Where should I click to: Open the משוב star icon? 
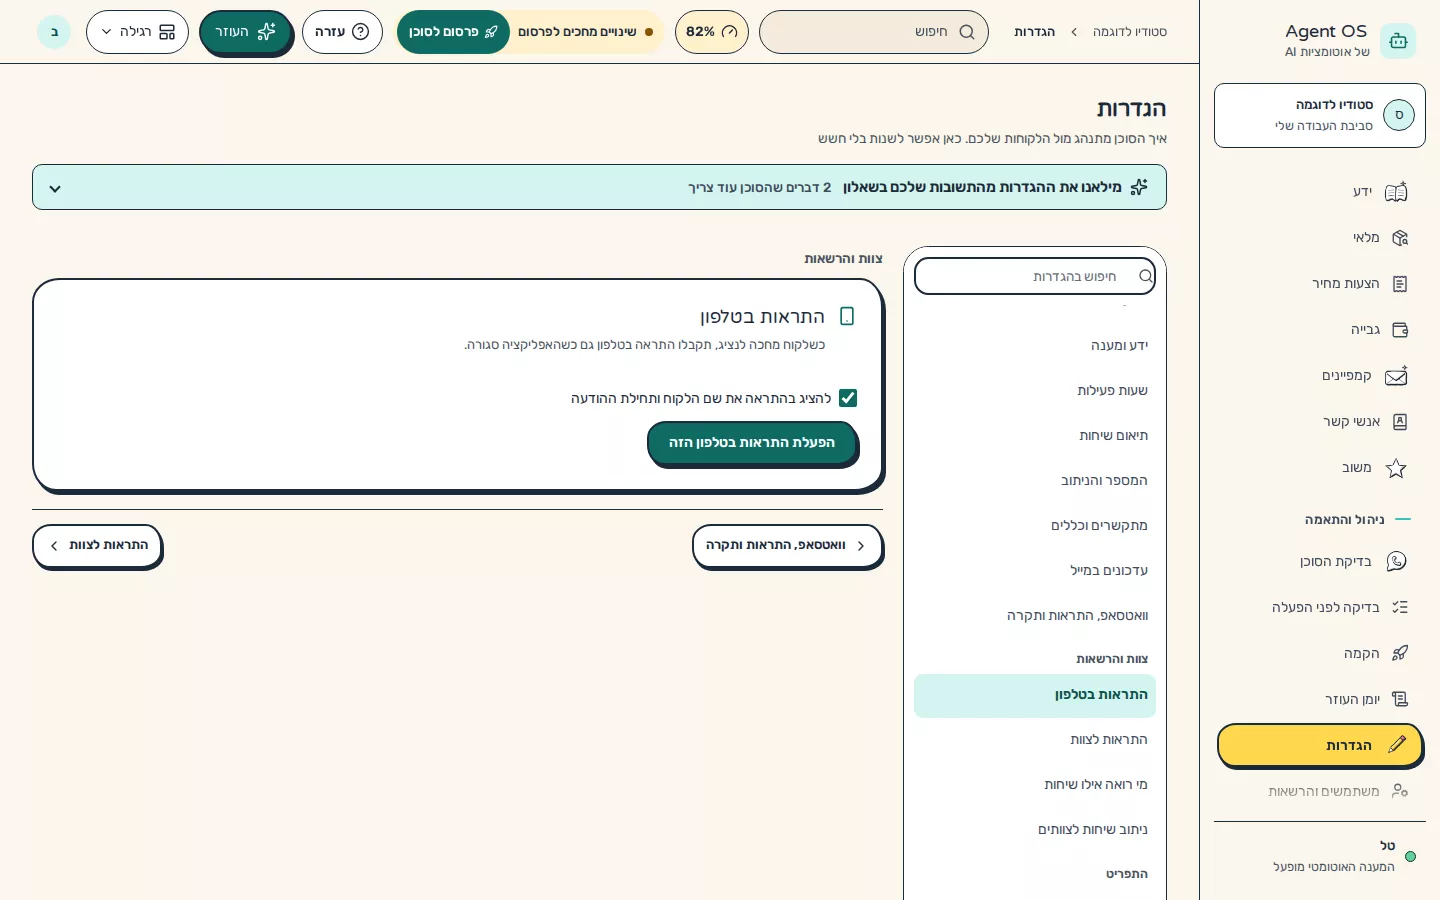(1396, 468)
